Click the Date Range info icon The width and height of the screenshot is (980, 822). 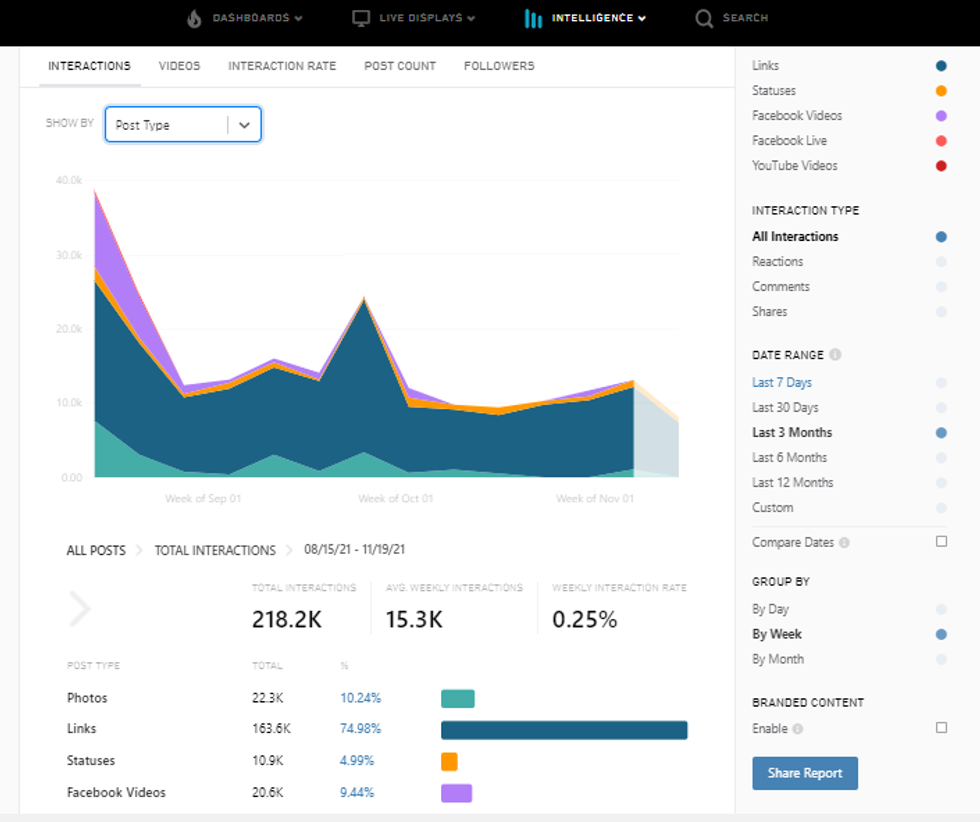click(x=835, y=355)
